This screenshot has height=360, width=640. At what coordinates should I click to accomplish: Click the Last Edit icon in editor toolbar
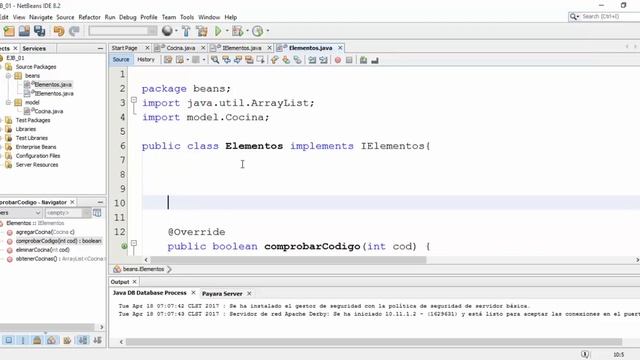pos(168,60)
